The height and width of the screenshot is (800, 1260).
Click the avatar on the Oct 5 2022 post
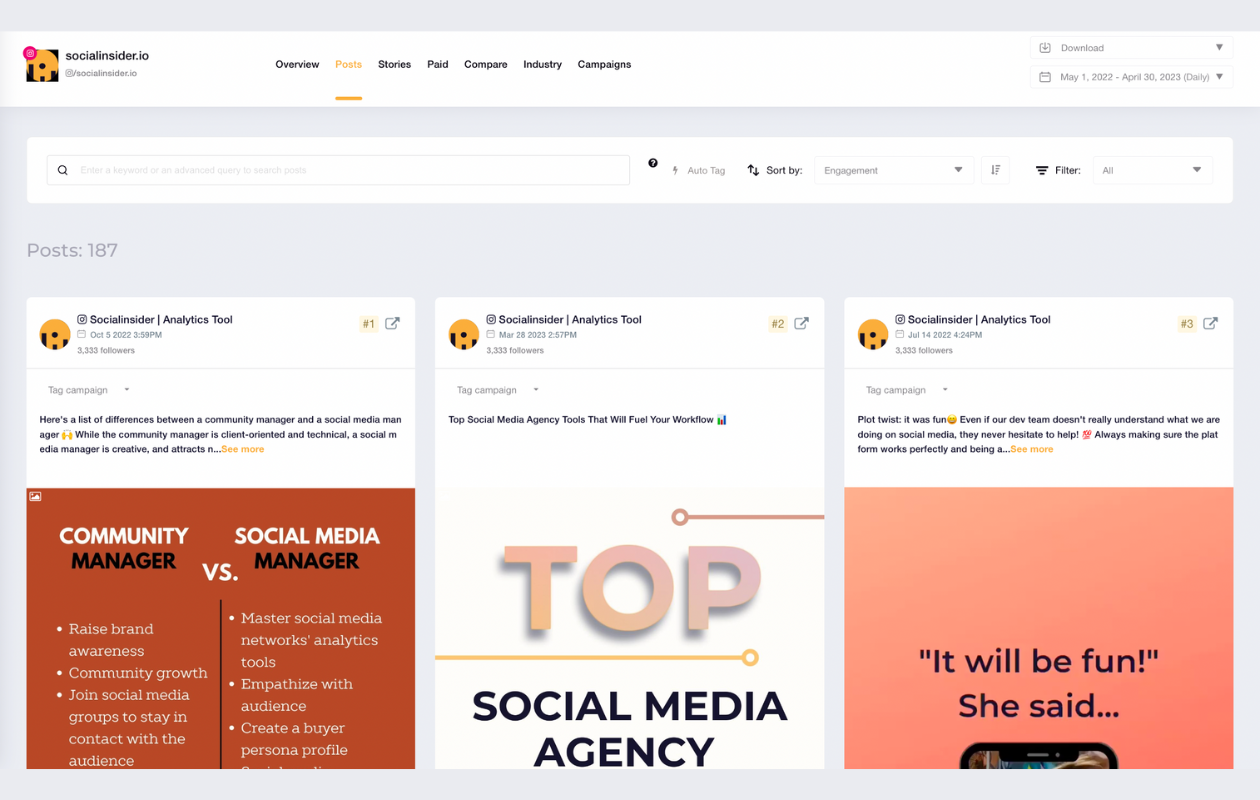55,334
